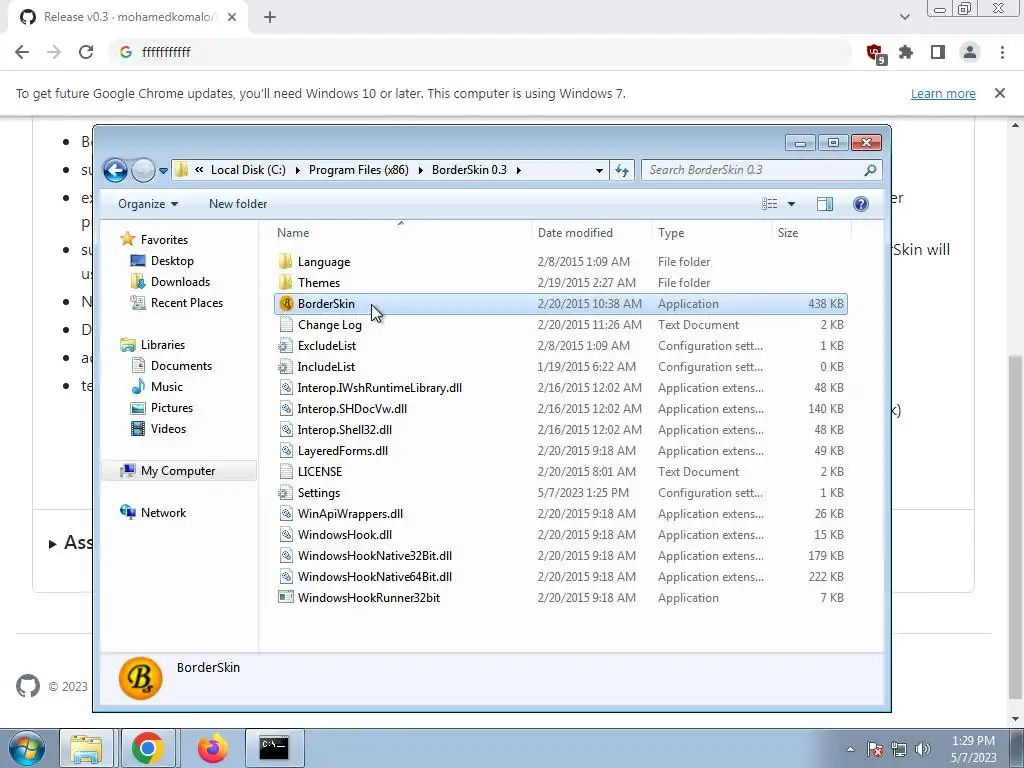Open the change view options dropdown
This screenshot has width=1024, height=768.
pyautogui.click(x=792, y=204)
